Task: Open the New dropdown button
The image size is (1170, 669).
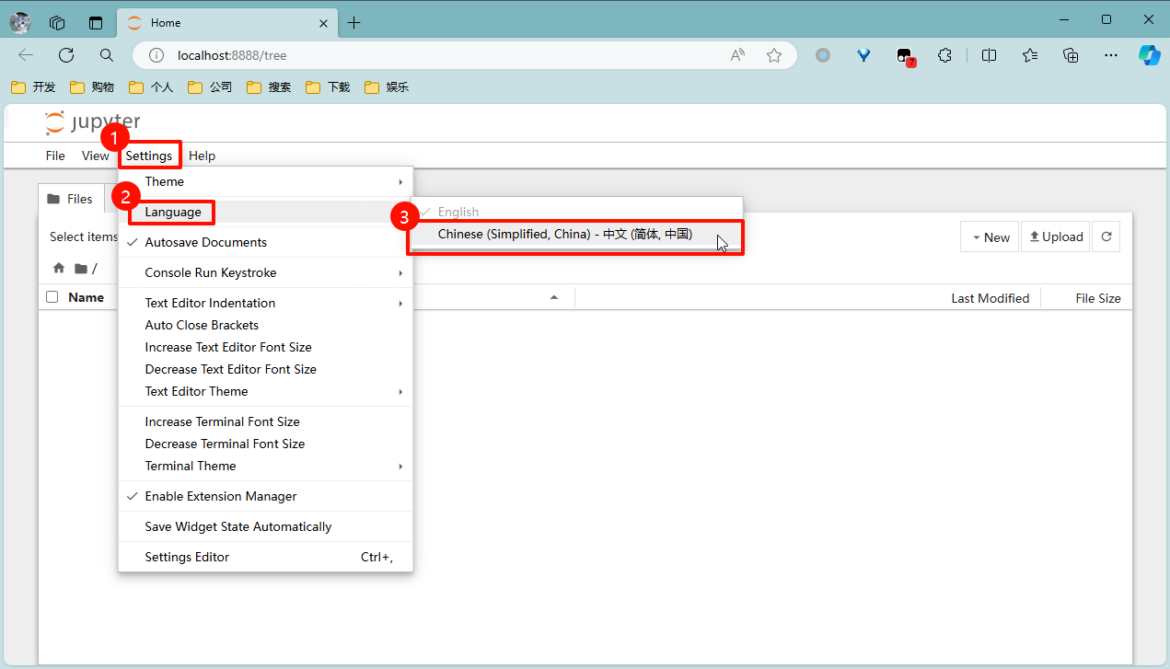Action: point(990,237)
